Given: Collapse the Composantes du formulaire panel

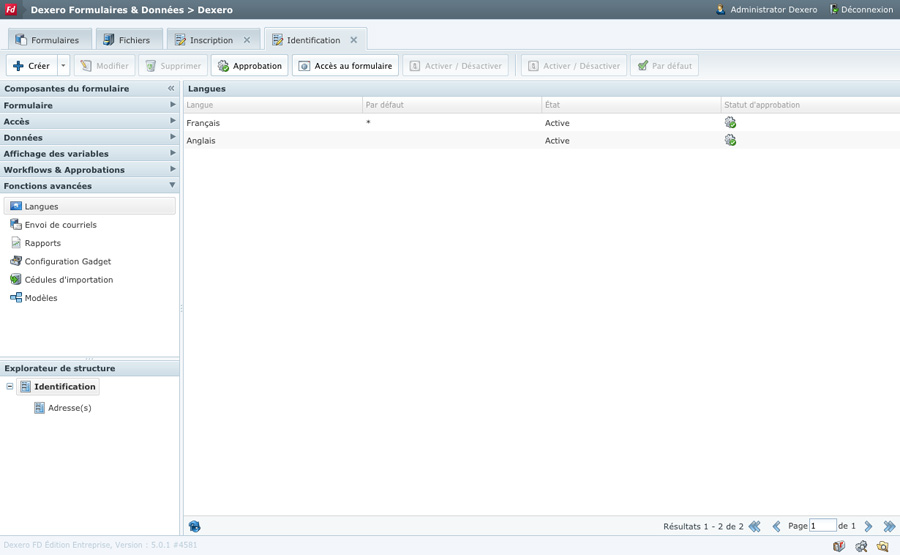Looking at the screenshot, I should (171, 89).
